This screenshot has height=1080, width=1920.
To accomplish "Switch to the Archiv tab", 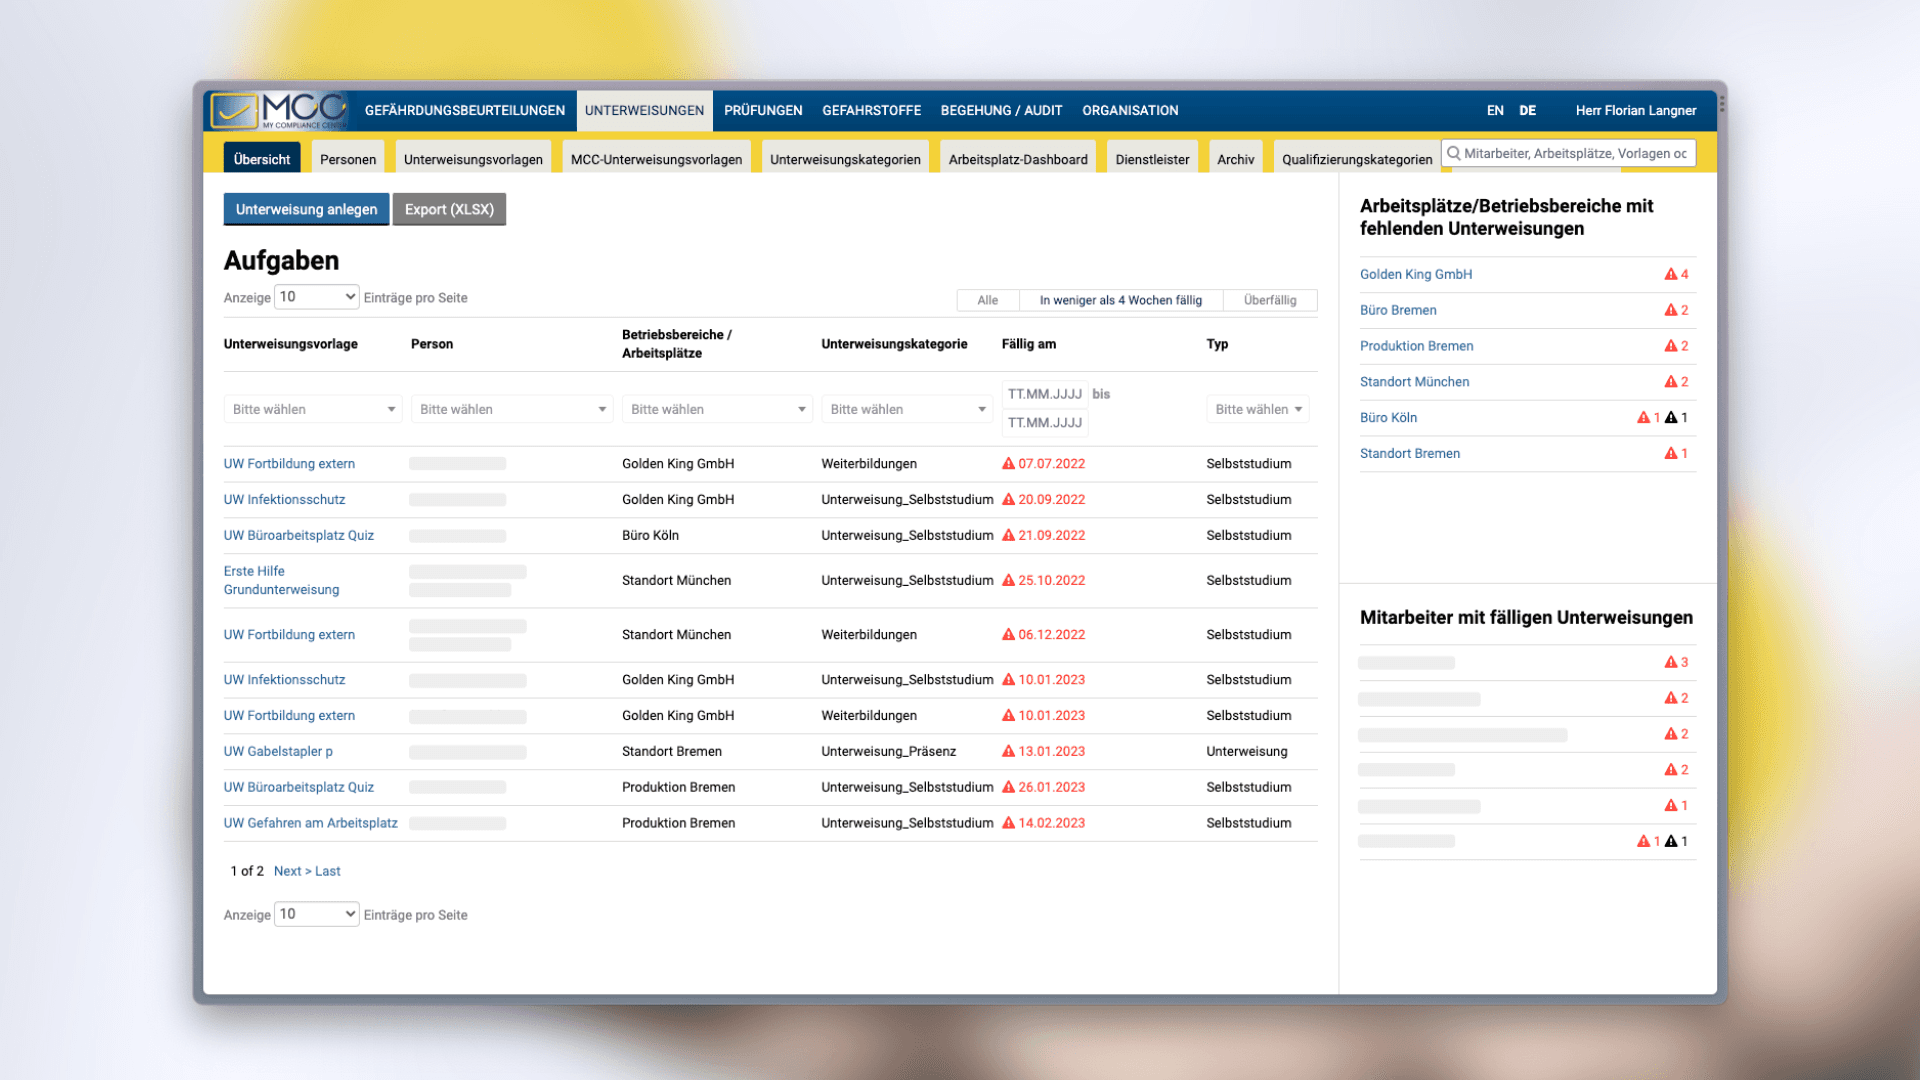I will tap(1235, 158).
